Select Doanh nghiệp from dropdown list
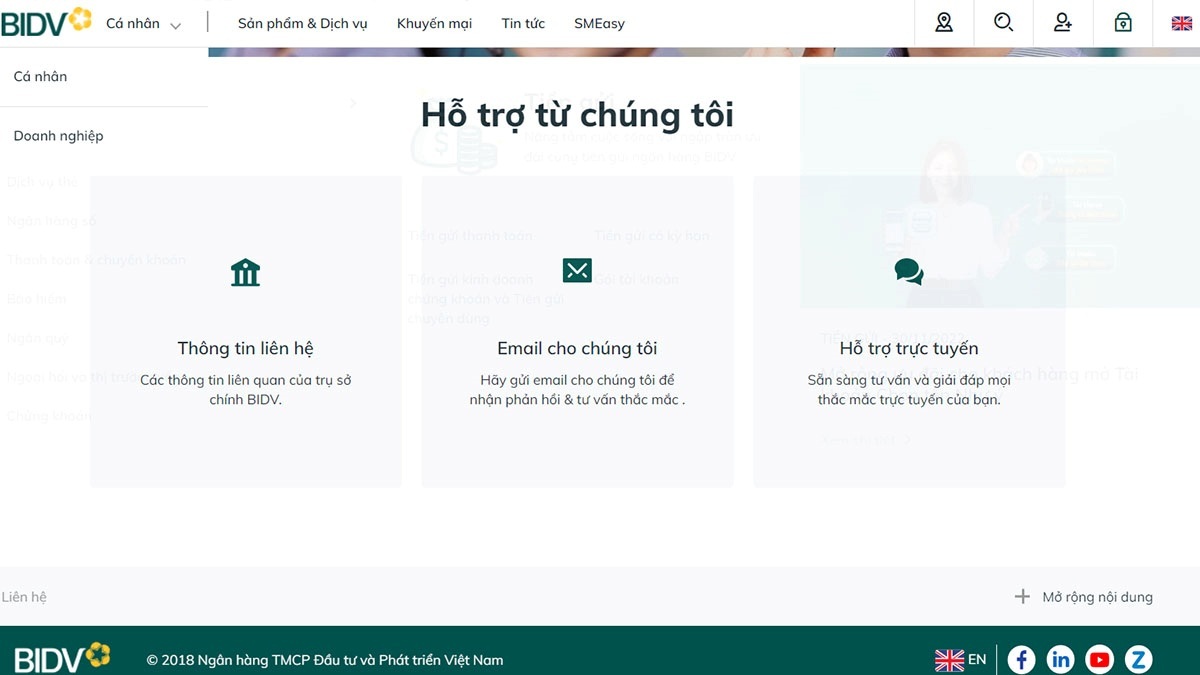The width and height of the screenshot is (1200, 675). tap(58, 136)
